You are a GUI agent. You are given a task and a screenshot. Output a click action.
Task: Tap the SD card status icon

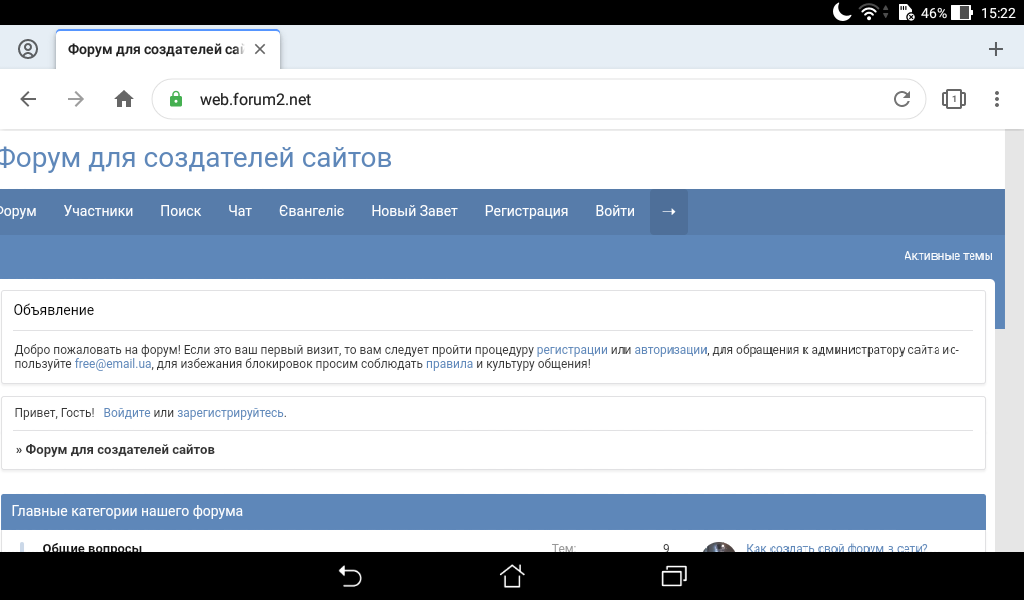906,12
